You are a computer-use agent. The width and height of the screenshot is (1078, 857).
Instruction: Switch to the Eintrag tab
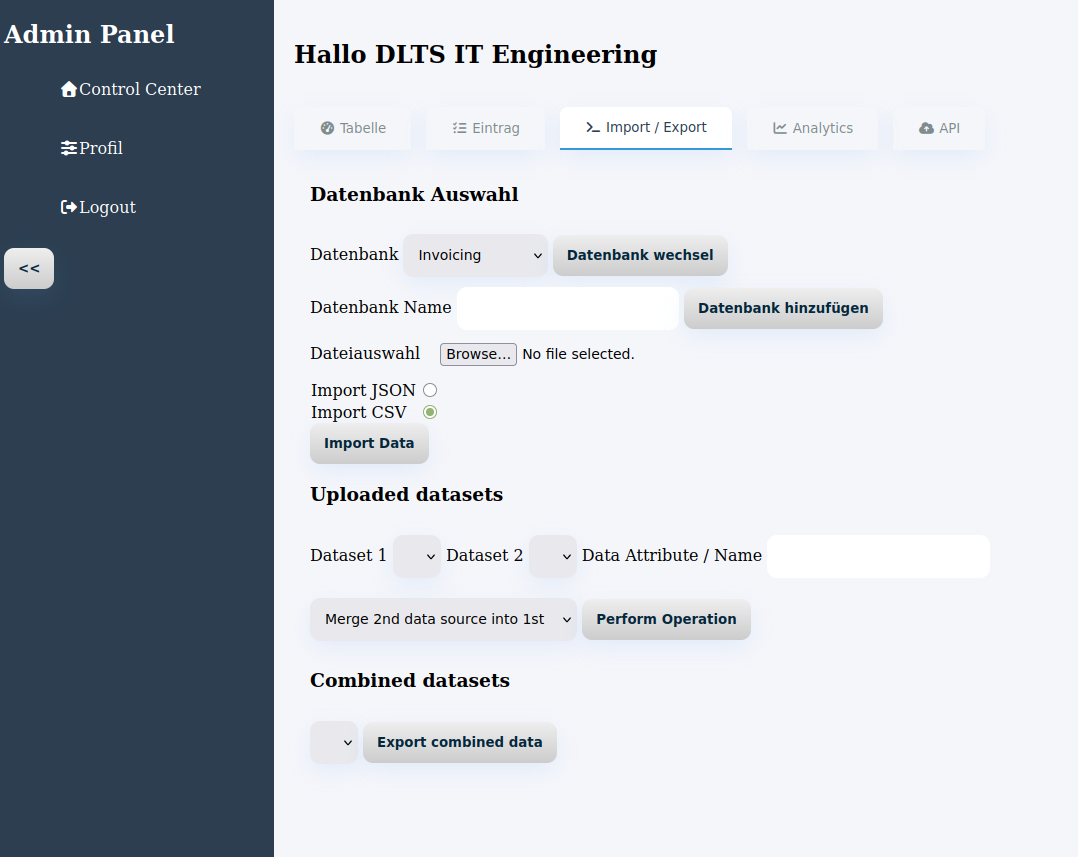(x=485, y=128)
